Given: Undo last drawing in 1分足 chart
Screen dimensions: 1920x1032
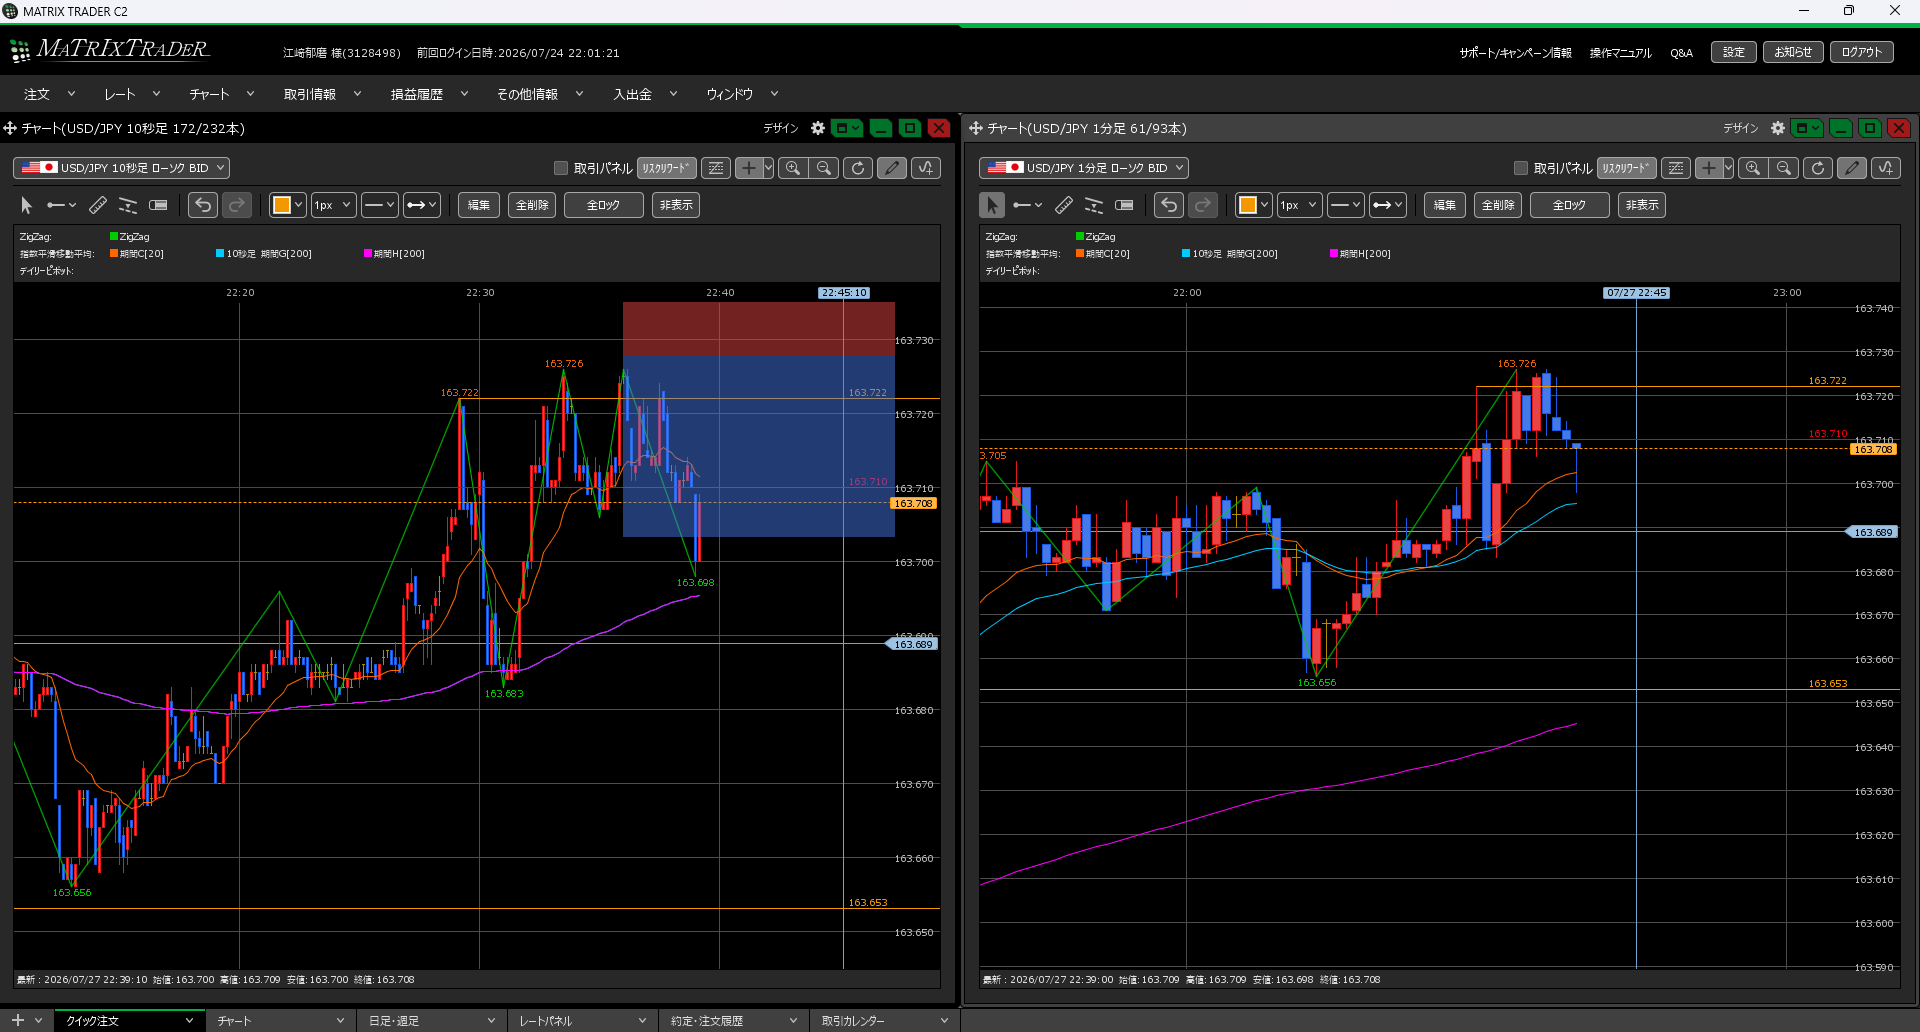Looking at the screenshot, I should click(x=1169, y=205).
